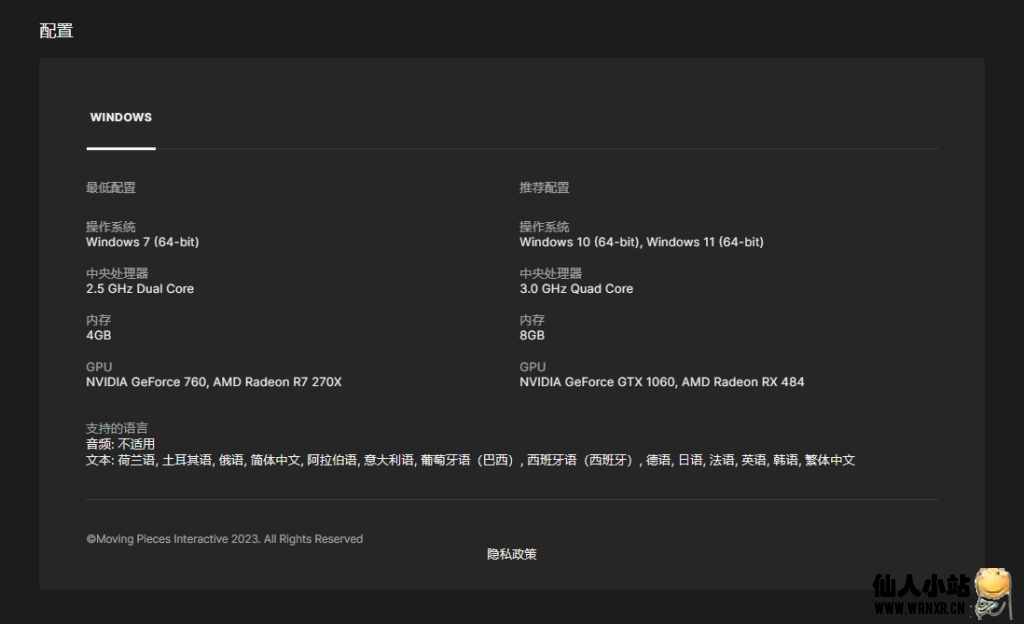Click the 配置 section heading

point(56,31)
